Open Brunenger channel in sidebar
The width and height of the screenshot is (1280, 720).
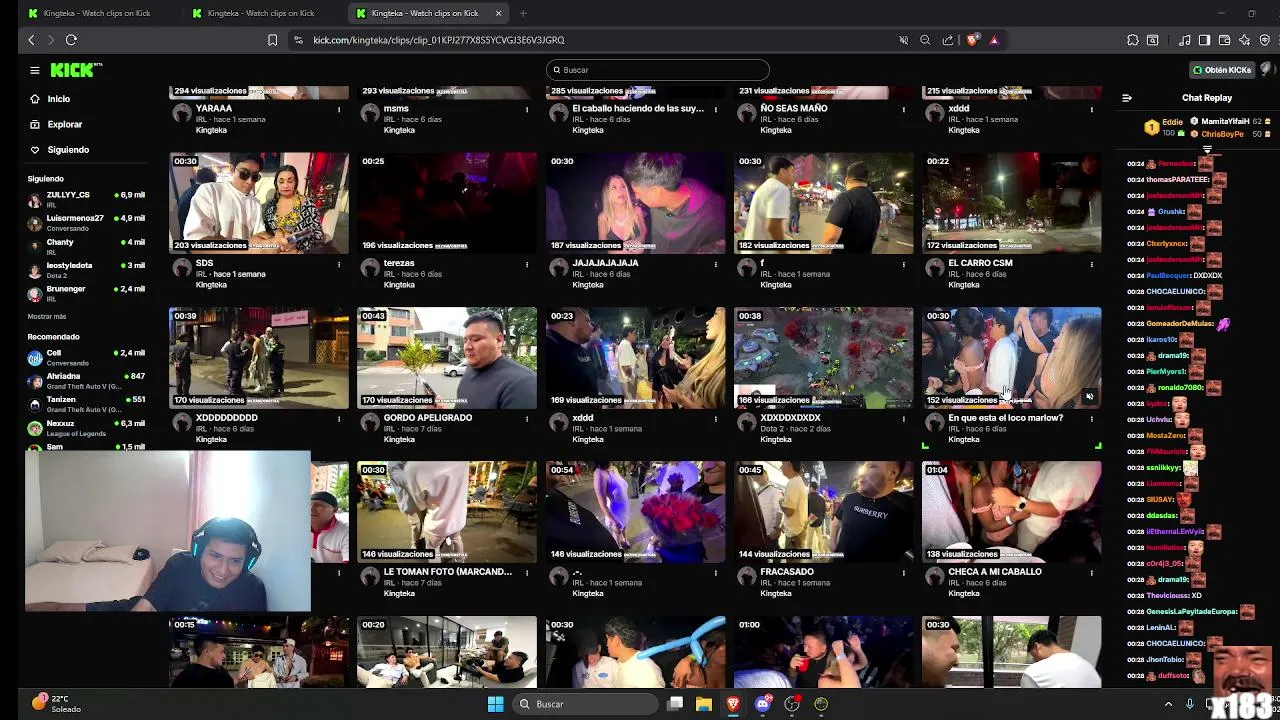coord(86,294)
